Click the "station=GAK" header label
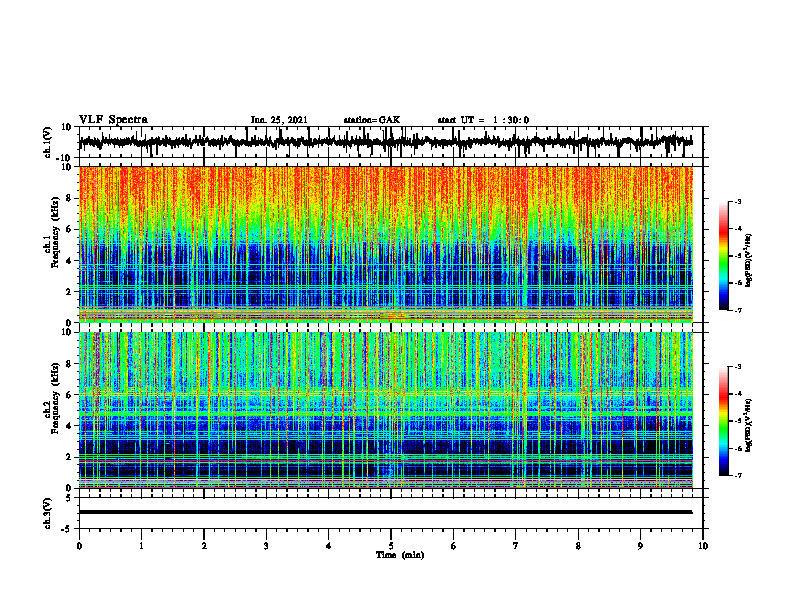This screenshot has height=612, width=792. click(372, 120)
